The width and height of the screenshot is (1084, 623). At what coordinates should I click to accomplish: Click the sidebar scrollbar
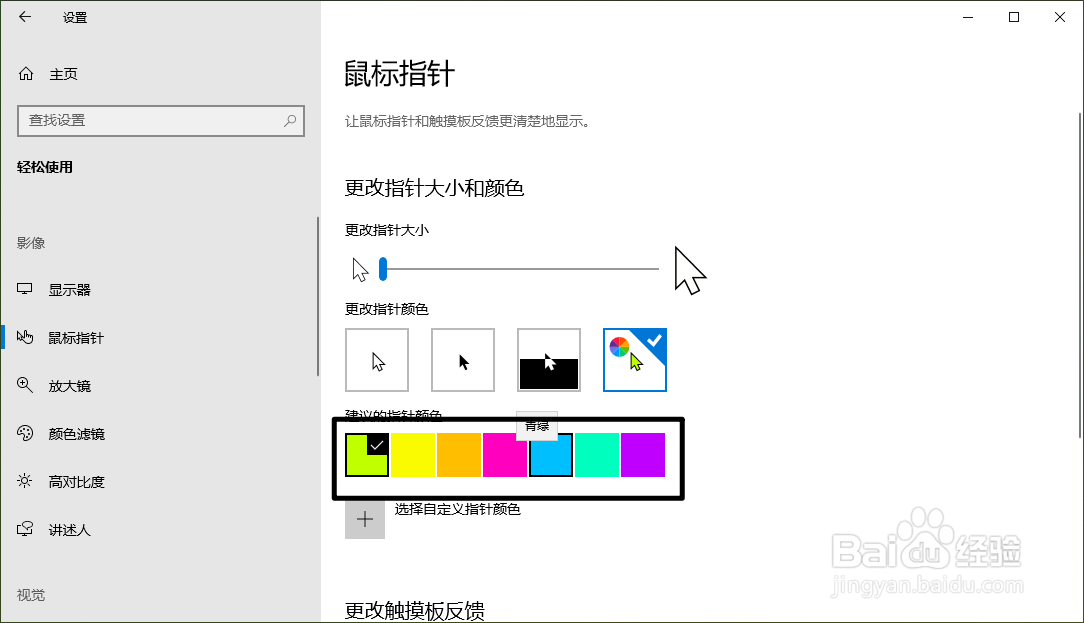318,296
